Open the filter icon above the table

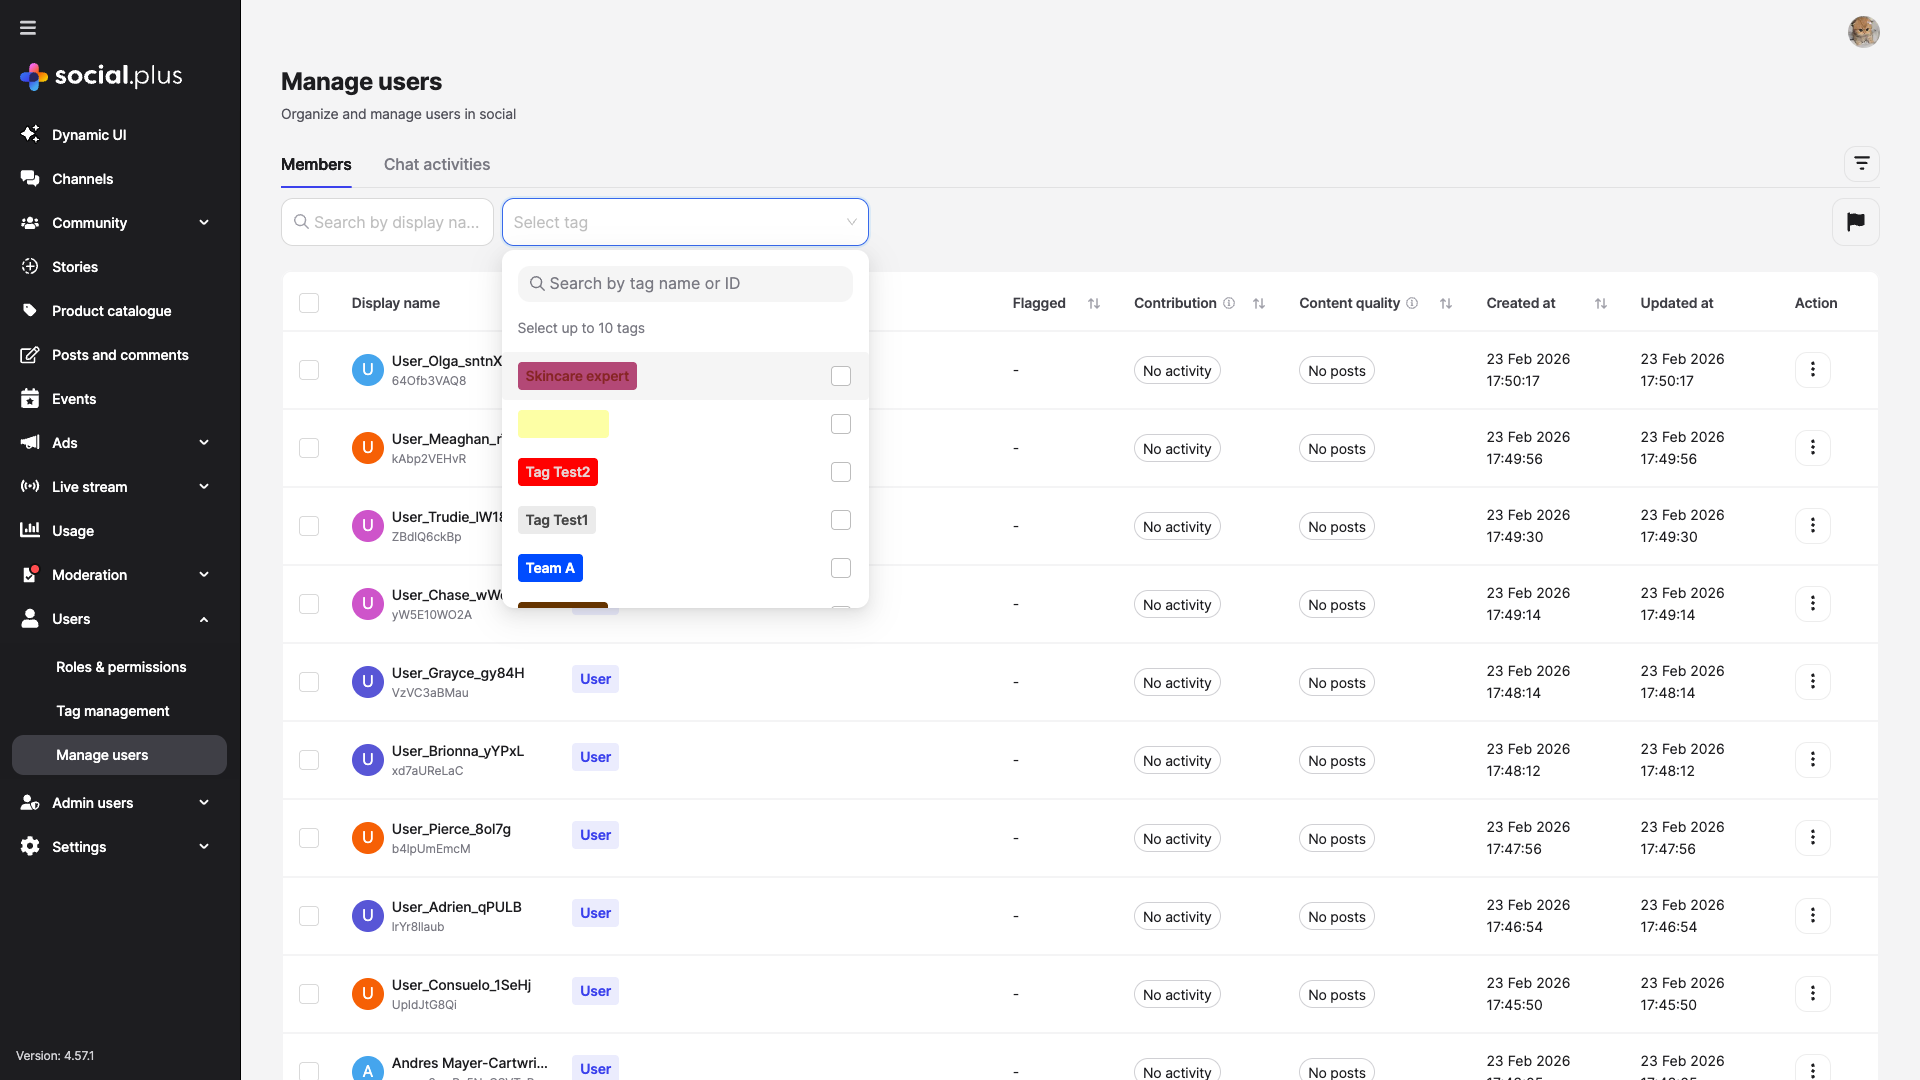(x=1861, y=163)
